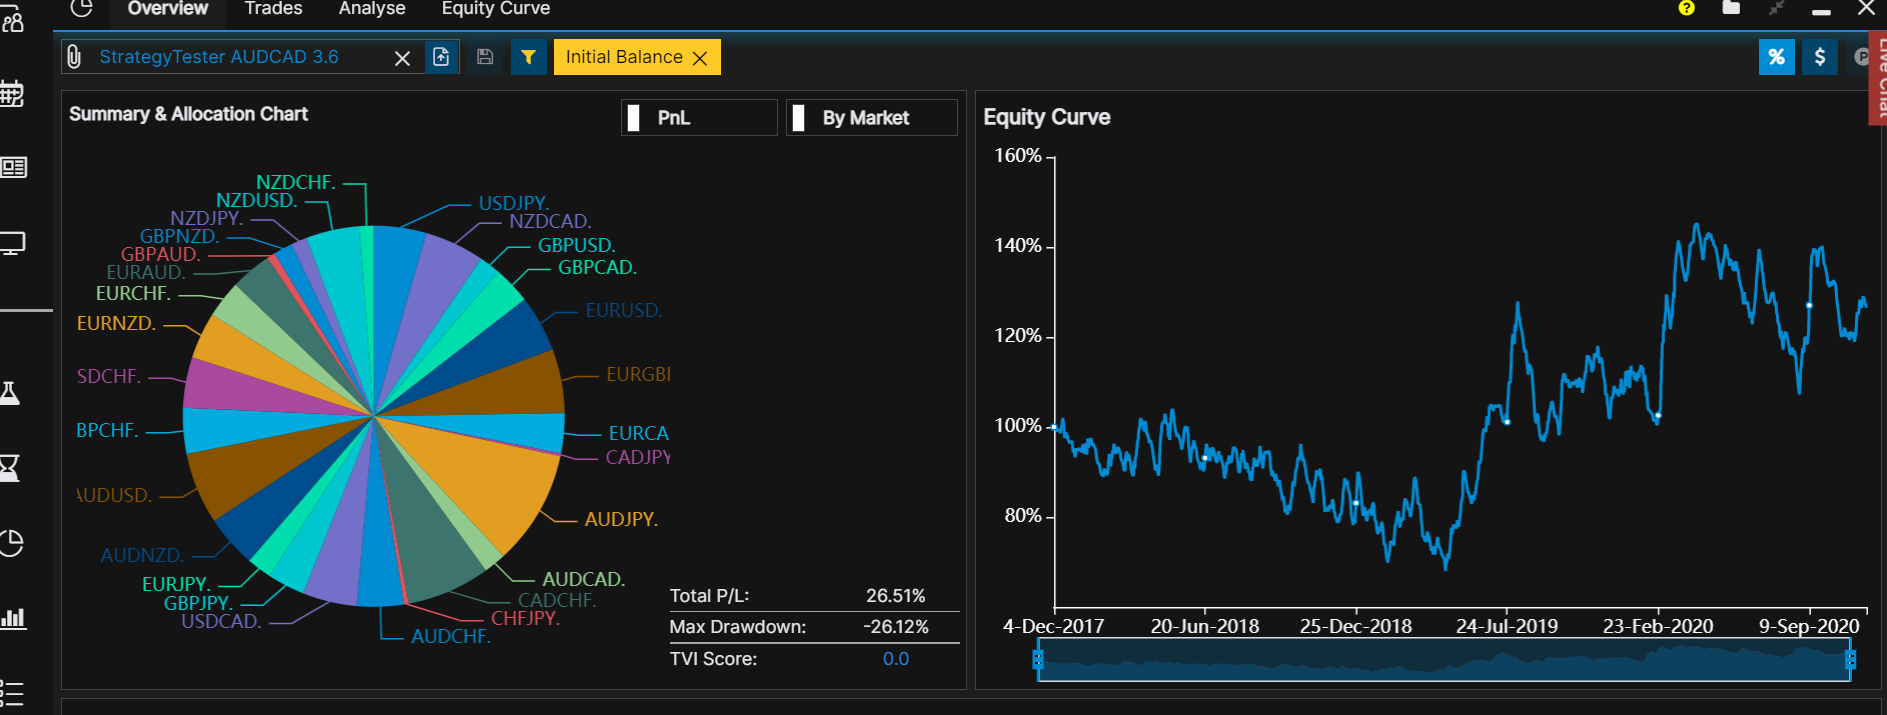The image size is (1887, 715).
Task: Open the Analyse tab
Action: (372, 9)
